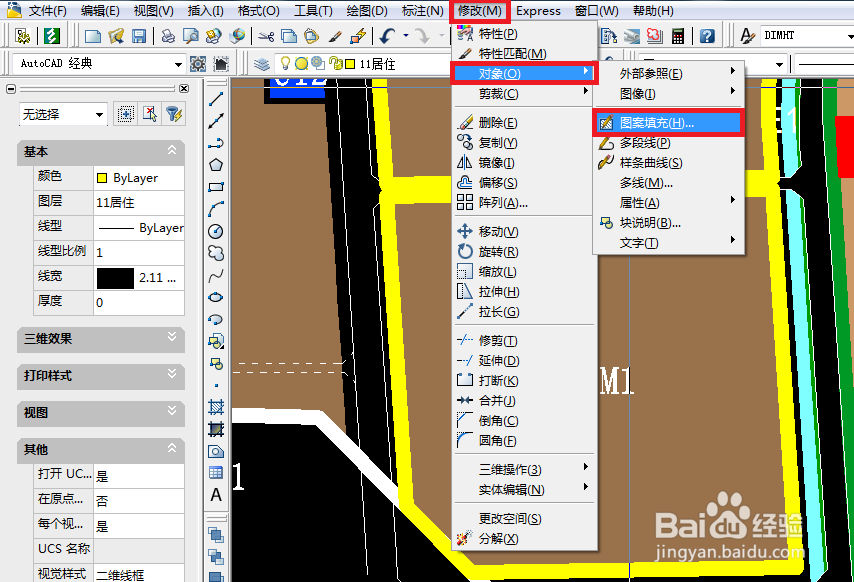Click the Plot Preview icon
Image resolution: width=854 pixels, height=582 pixels.
[191, 36]
